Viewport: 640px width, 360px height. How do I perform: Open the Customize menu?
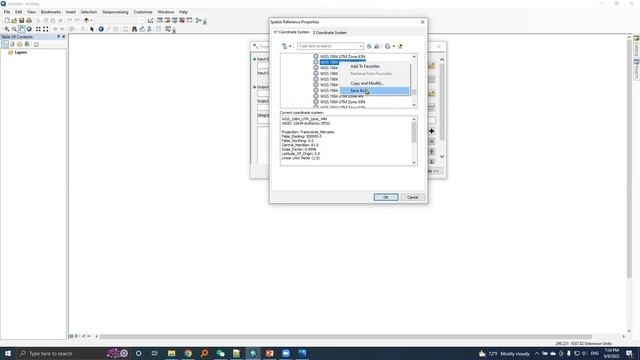pyautogui.click(x=143, y=12)
